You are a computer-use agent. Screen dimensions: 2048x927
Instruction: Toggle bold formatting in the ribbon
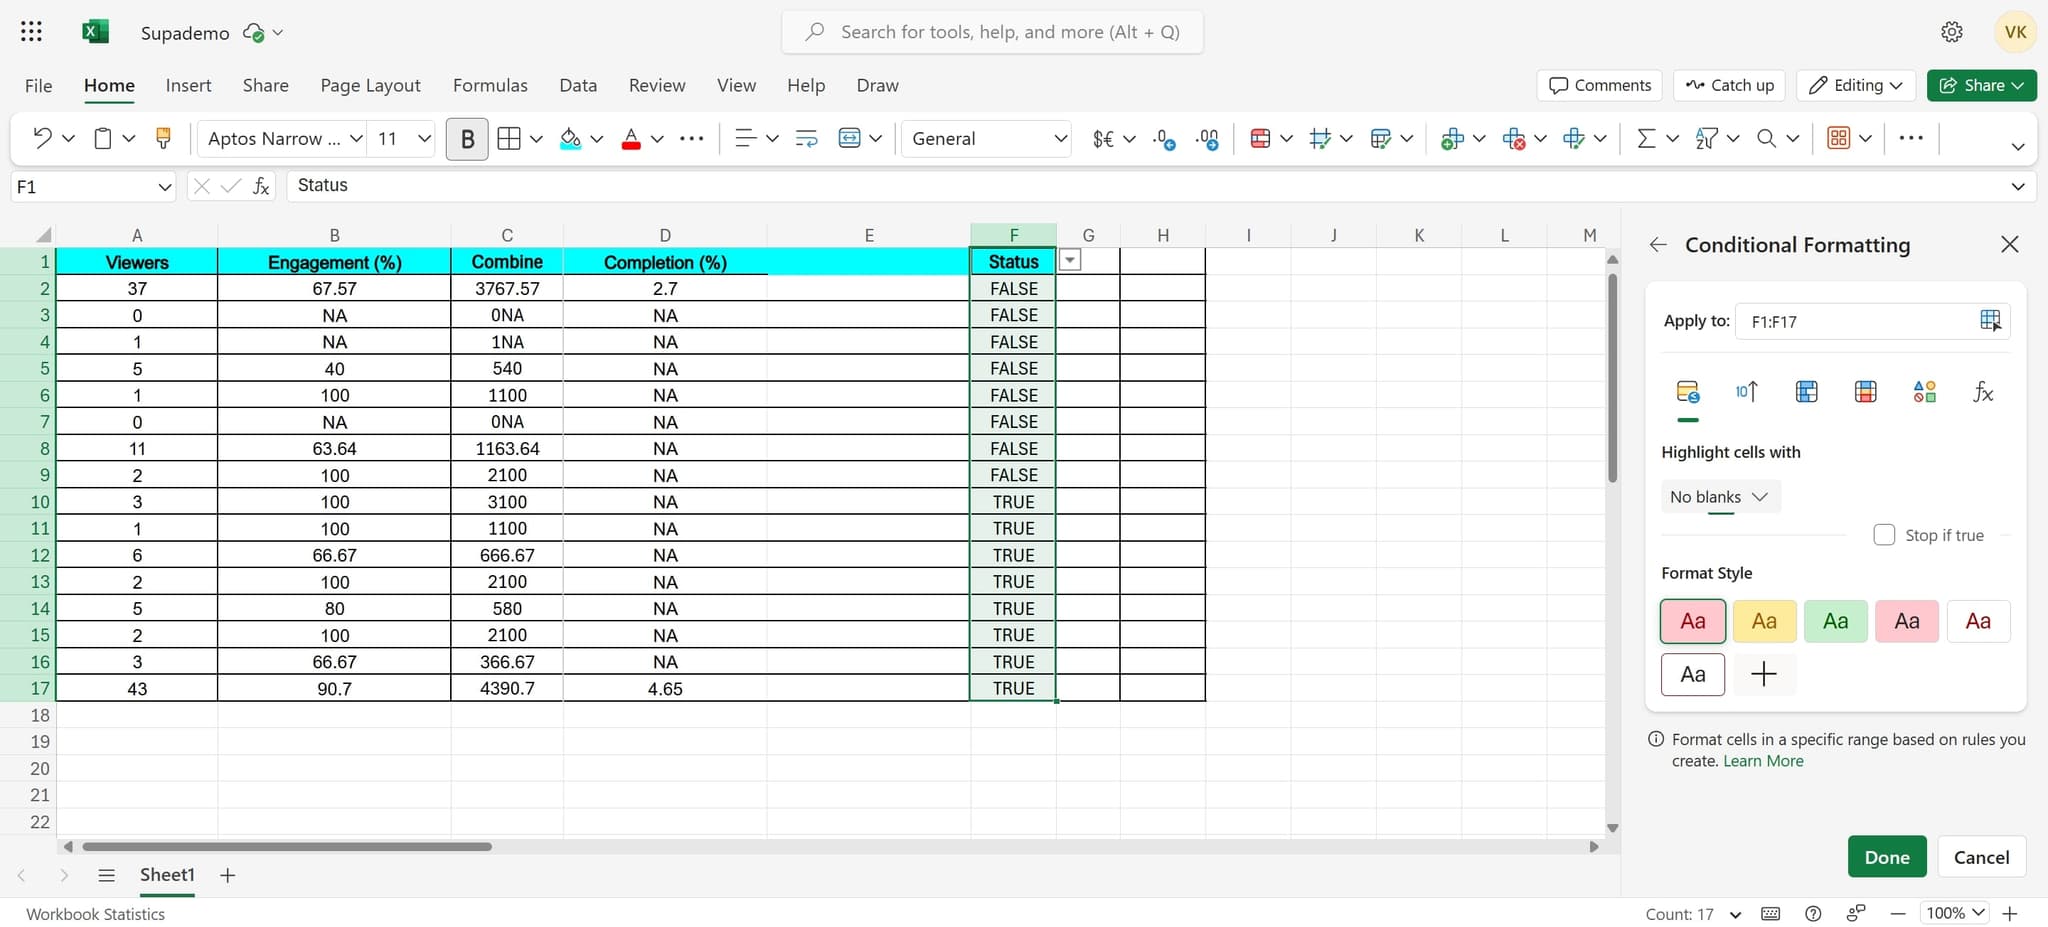click(467, 138)
